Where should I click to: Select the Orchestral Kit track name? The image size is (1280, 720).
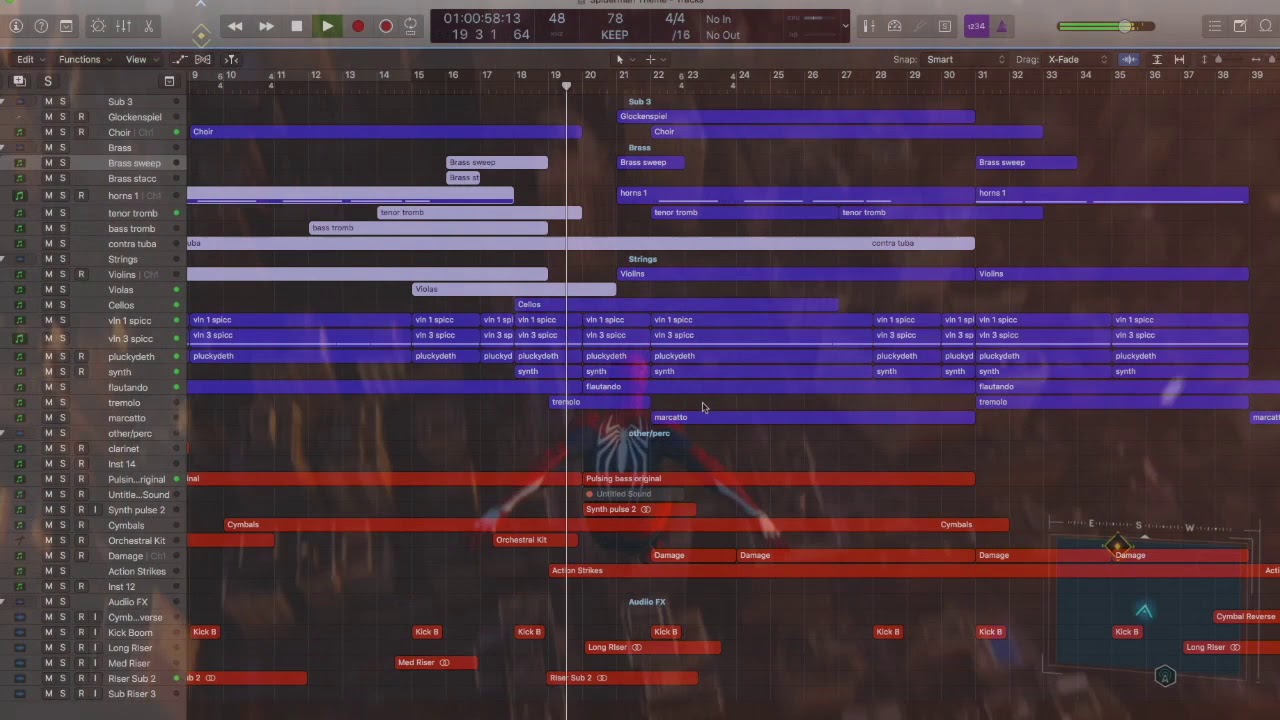click(x=137, y=541)
